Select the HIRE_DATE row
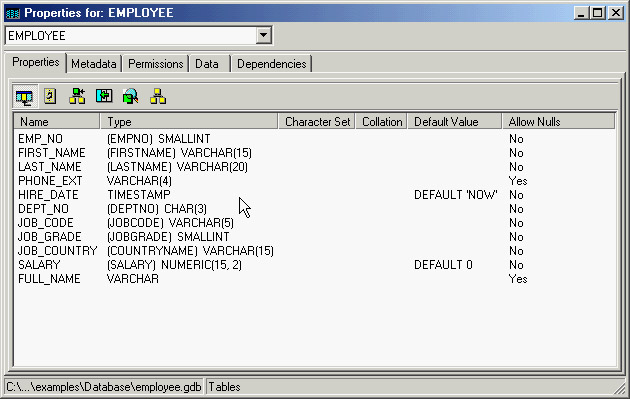This screenshot has height=399, width=630. (315, 195)
